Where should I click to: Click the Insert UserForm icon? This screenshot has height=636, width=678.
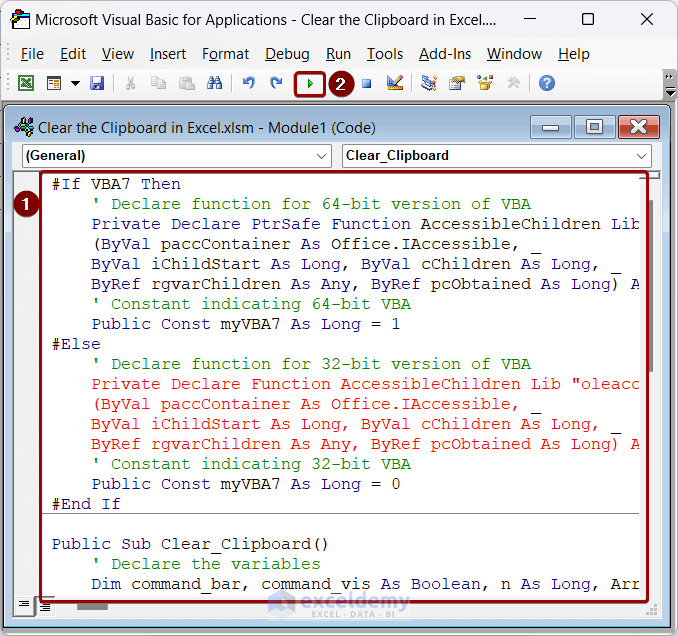(x=54, y=83)
